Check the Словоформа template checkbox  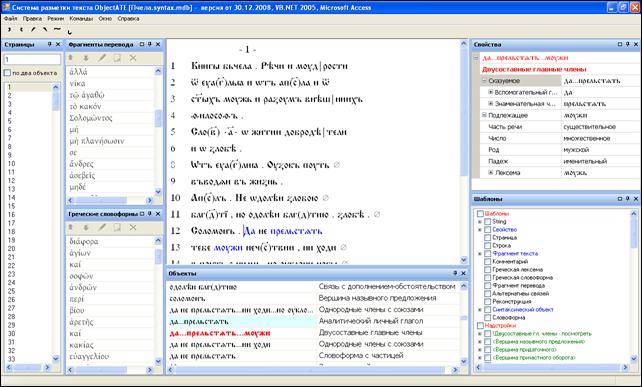point(487,317)
